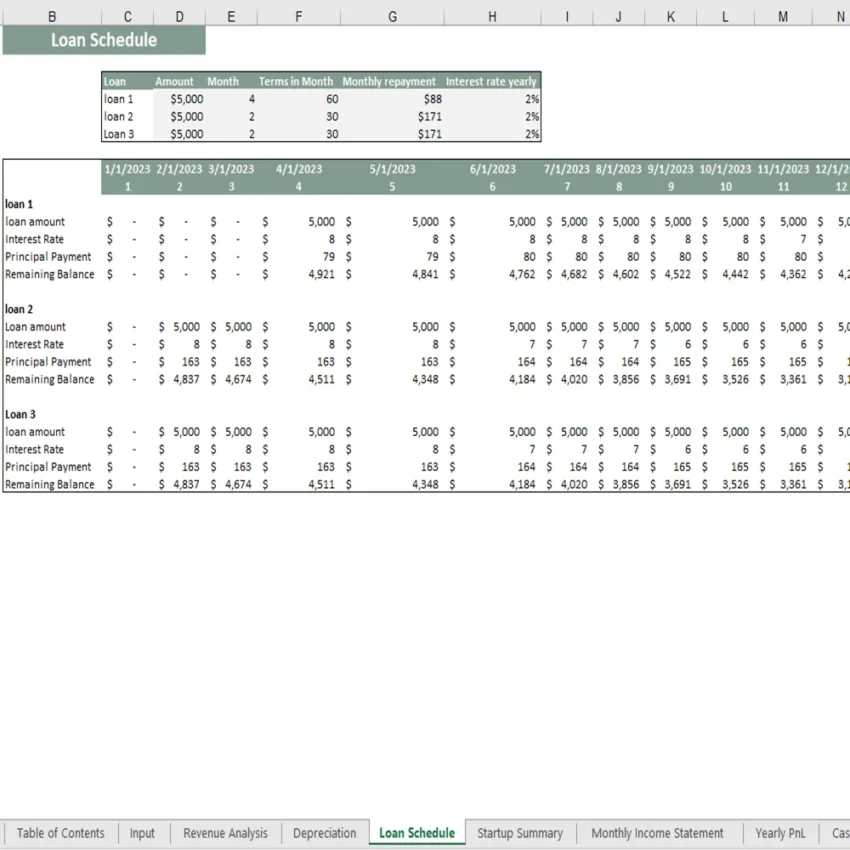This screenshot has height=850, width=850.
Task: Select column header N
Action: tap(840, 16)
